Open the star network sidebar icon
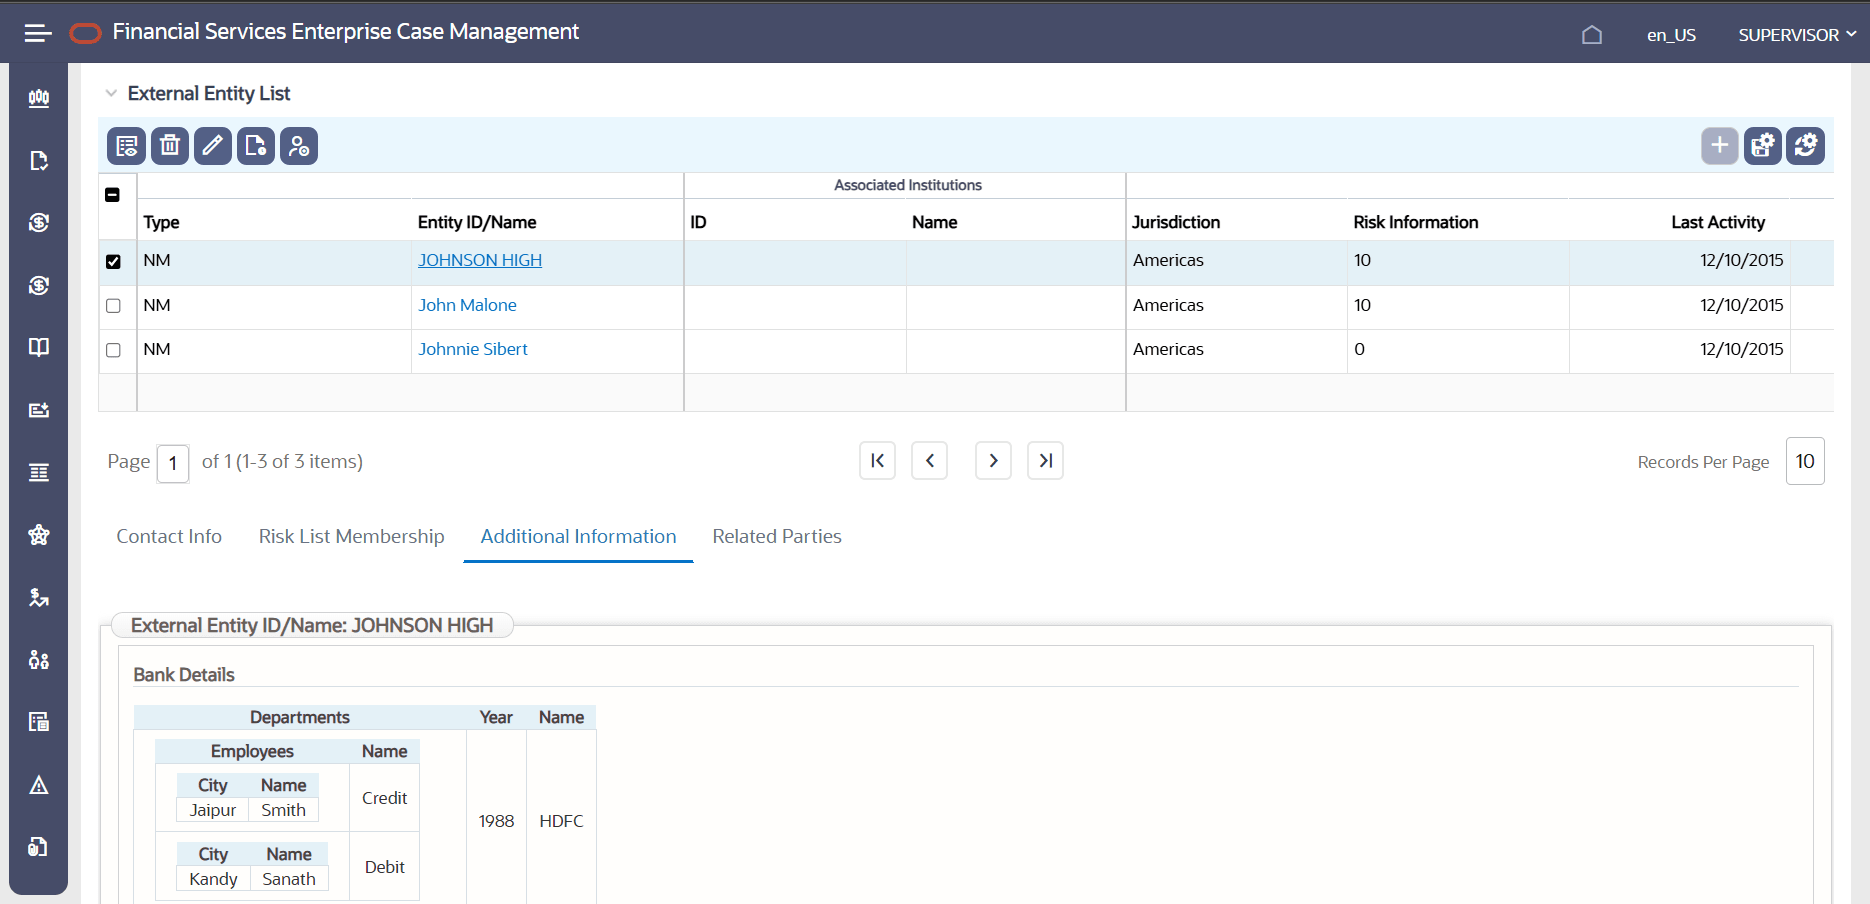The image size is (1870, 904). coord(39,534)
